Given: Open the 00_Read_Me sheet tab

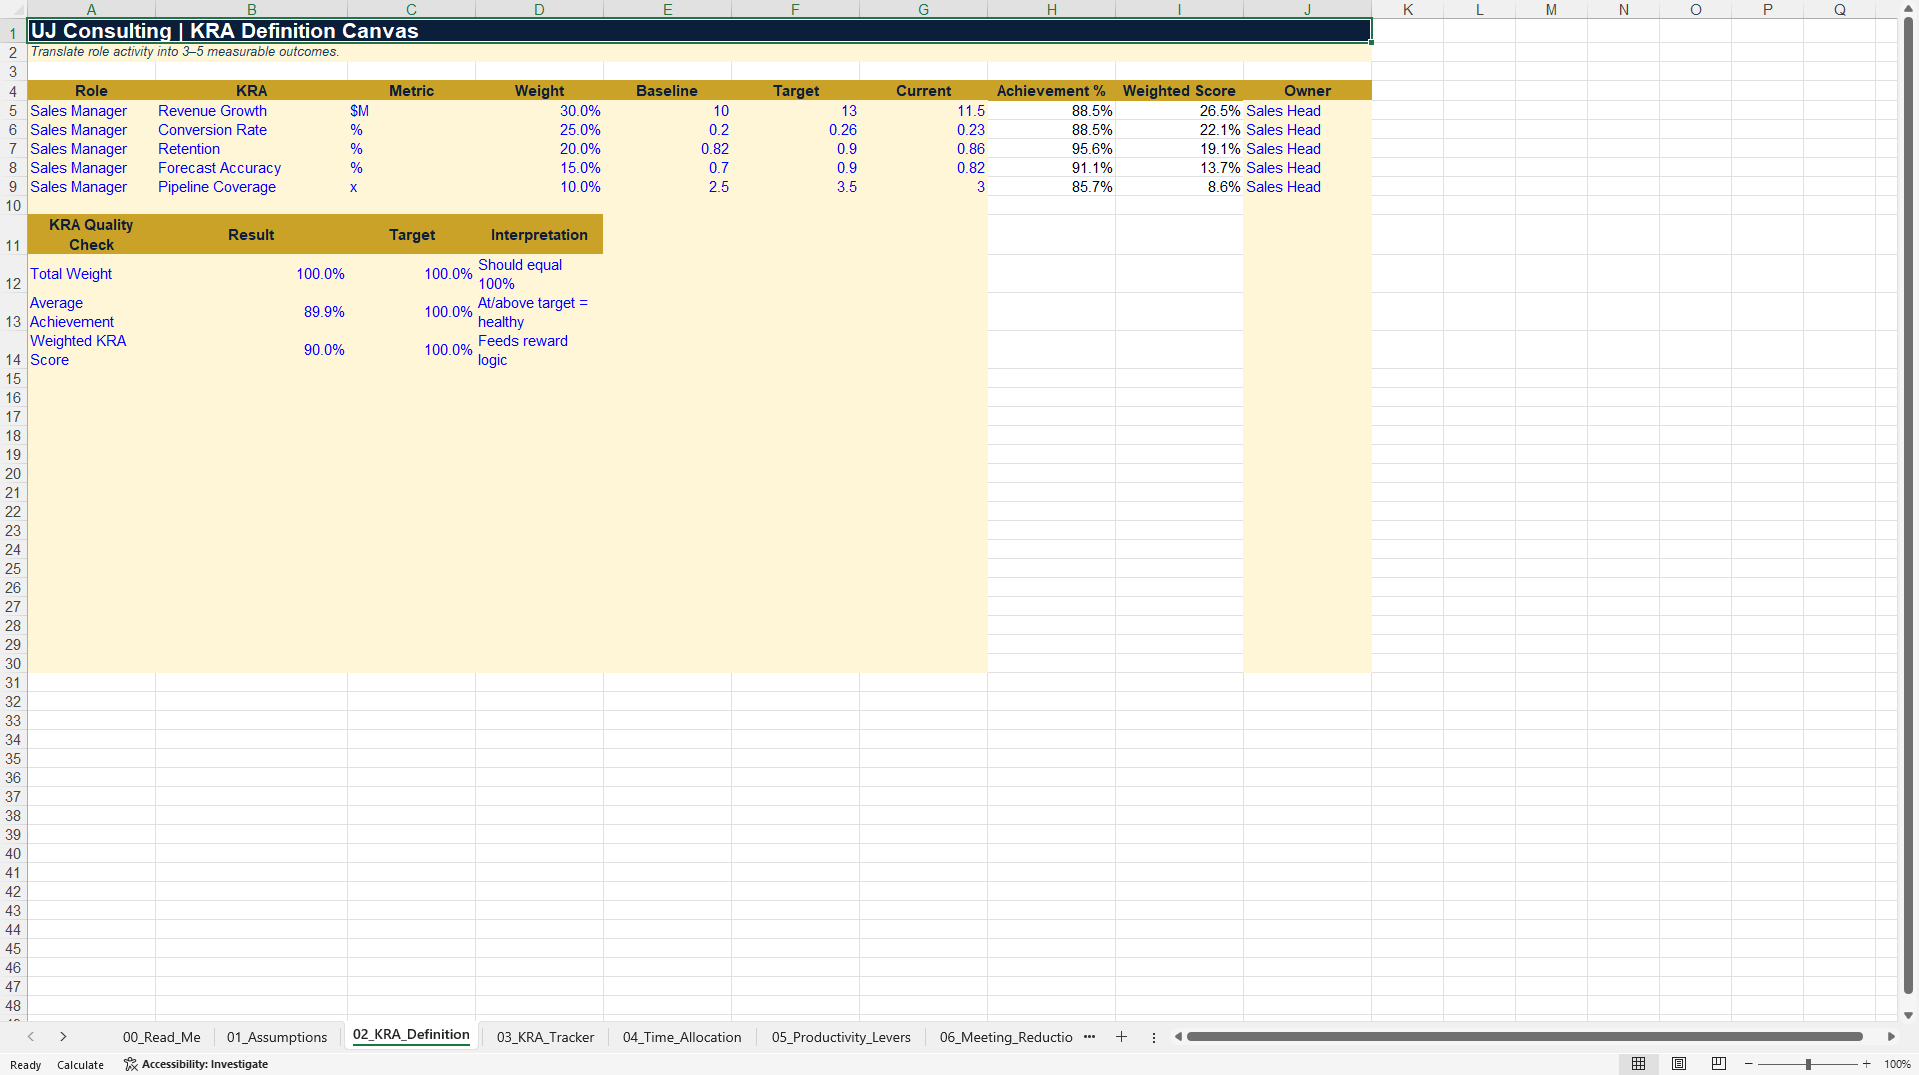Looking at the screenshot, I should pyautogui.click(x=161, y=1037).
